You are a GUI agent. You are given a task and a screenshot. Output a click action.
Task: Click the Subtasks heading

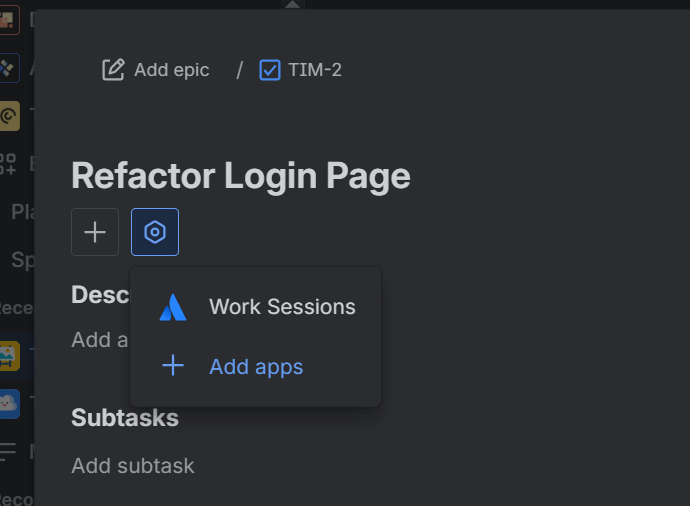click(x=125, y=418)
